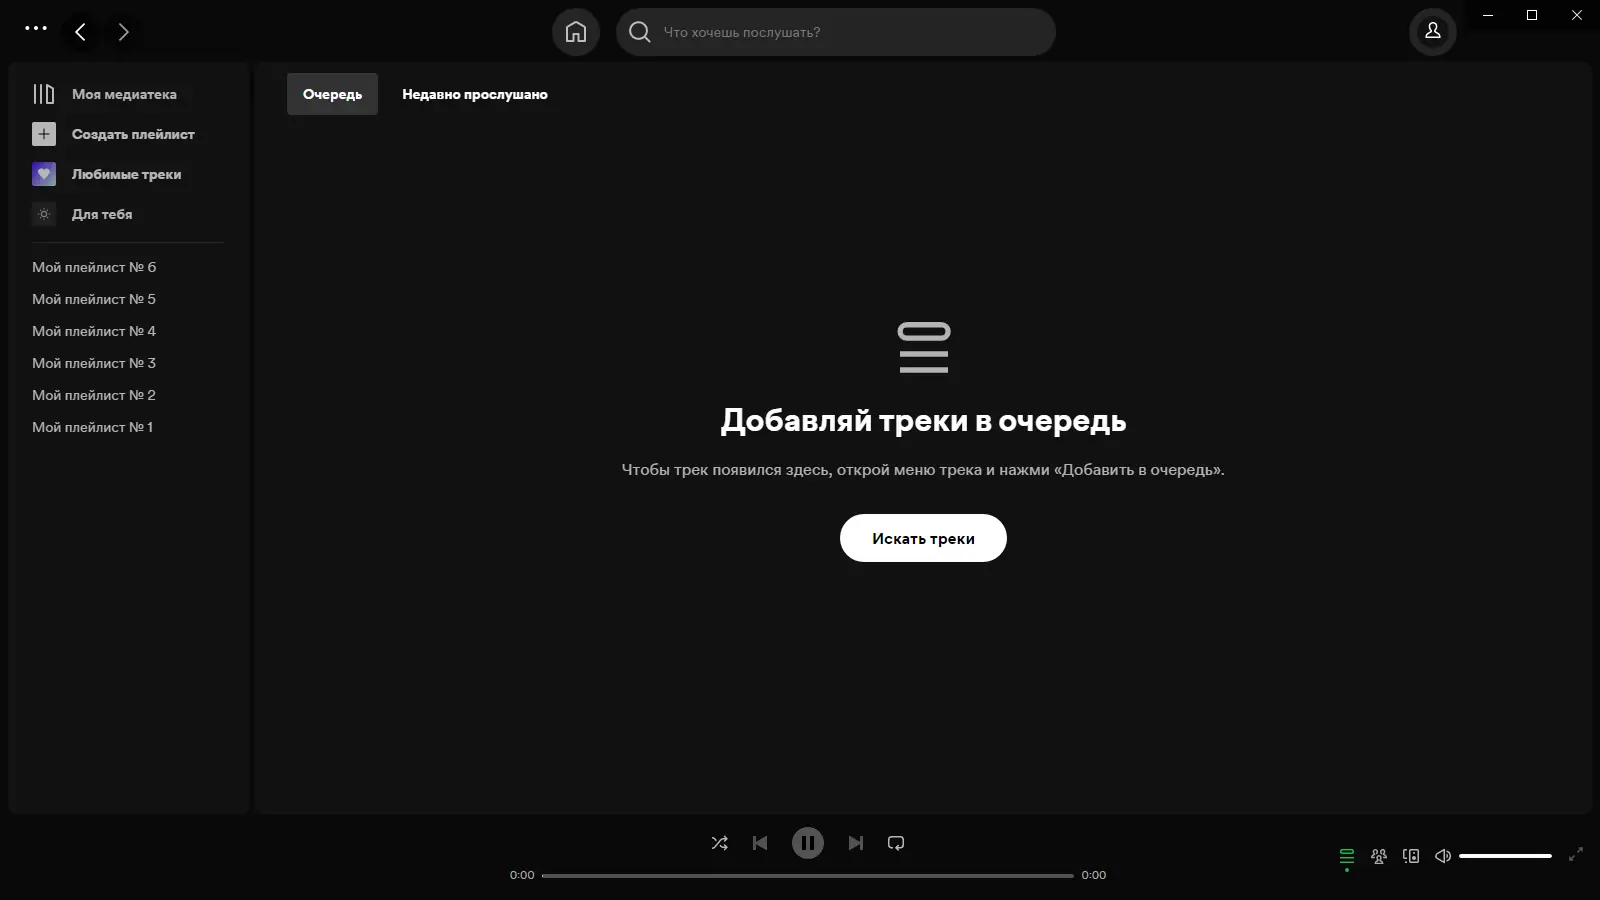
Task: Open Мой плейлист № 6
Action: pos(94,267)
